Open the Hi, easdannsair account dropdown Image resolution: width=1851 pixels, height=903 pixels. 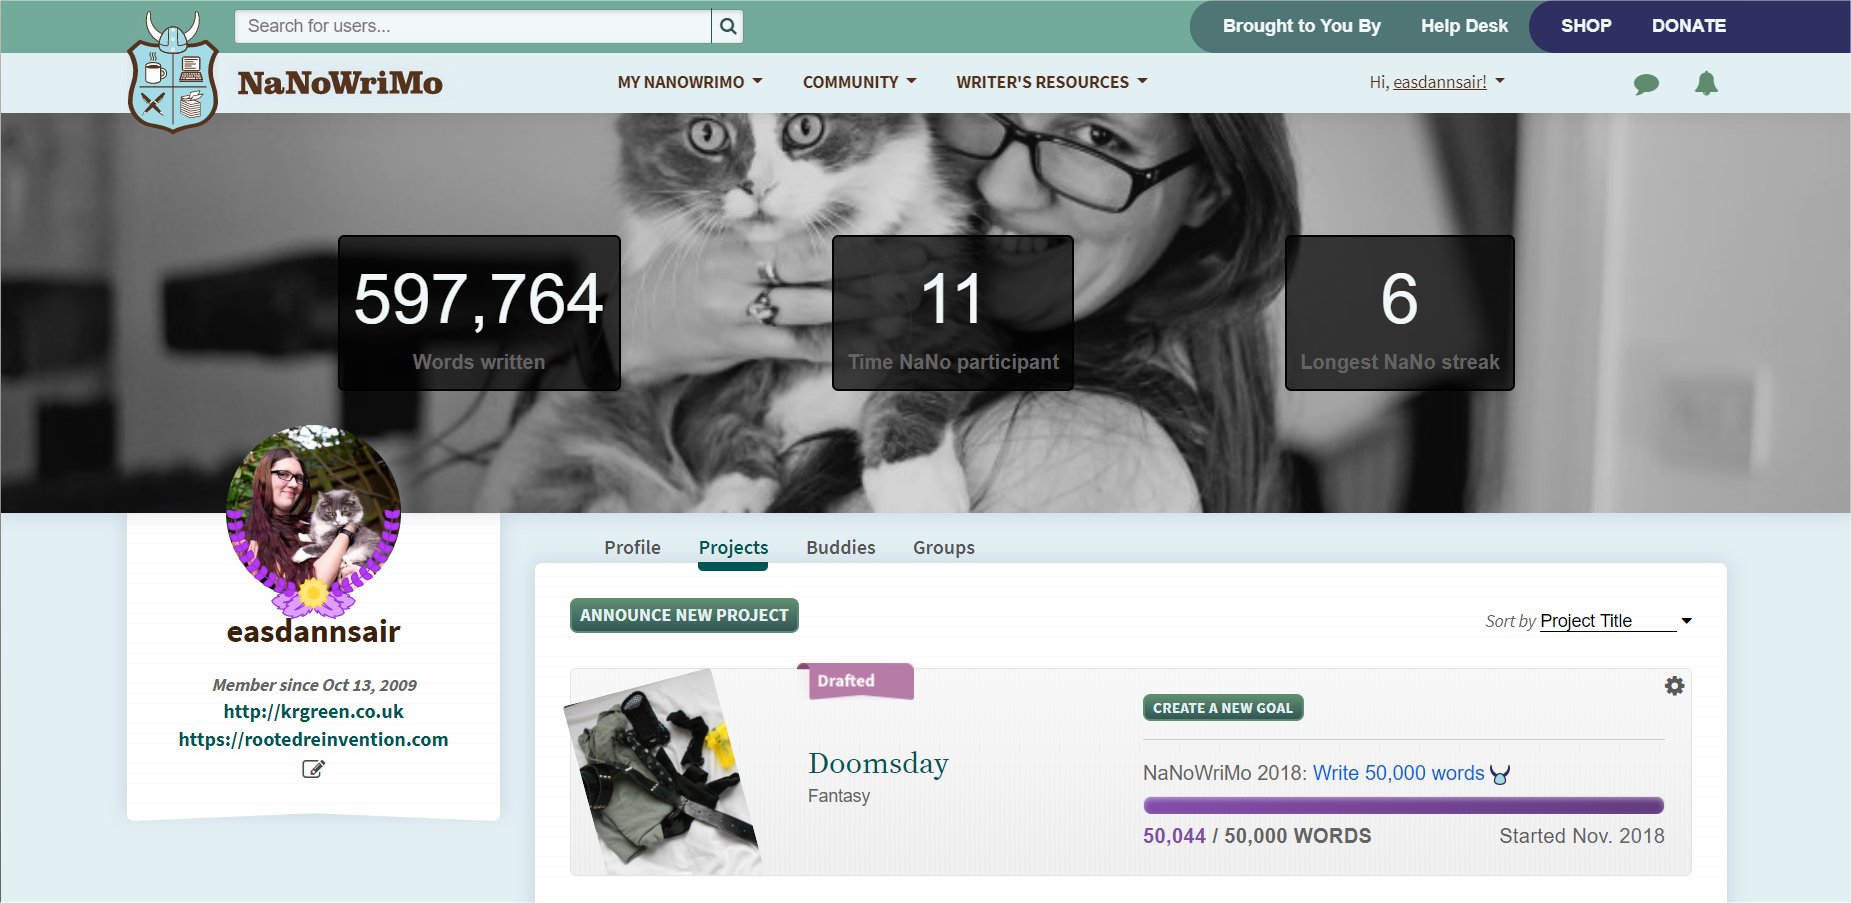pyautogui.click(x=1437, y=82)
